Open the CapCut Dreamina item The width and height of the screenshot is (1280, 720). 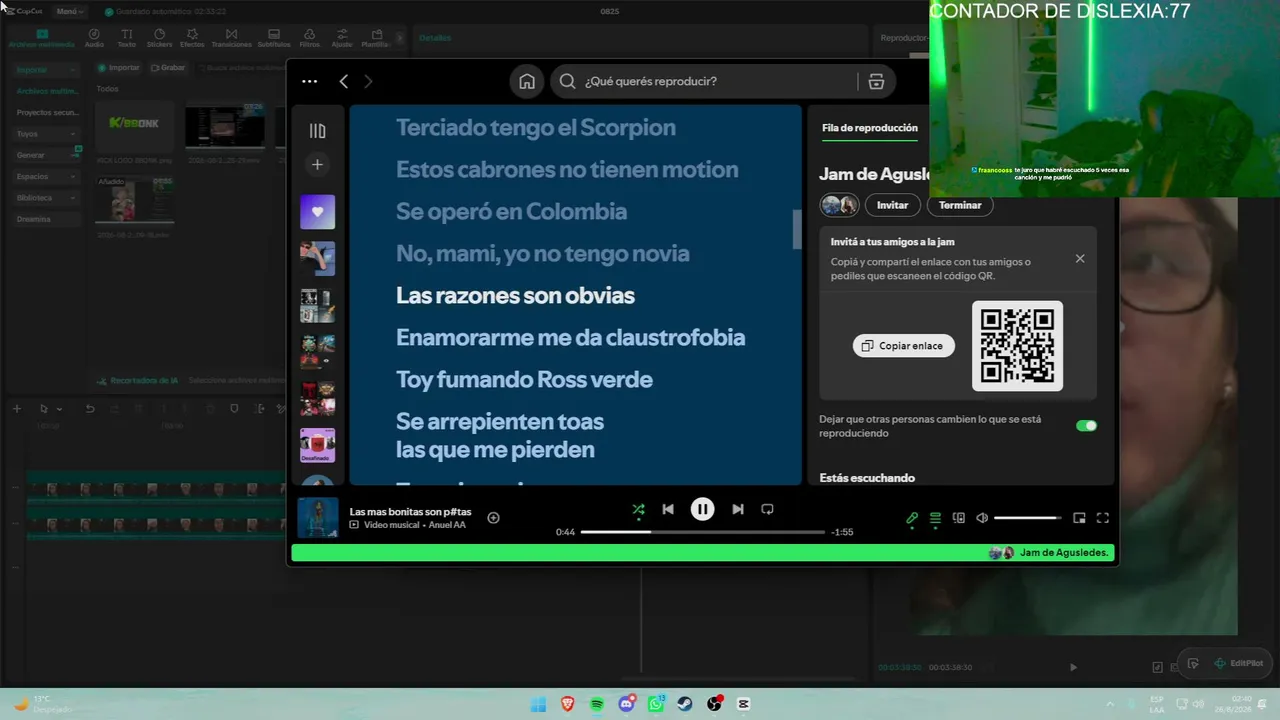point(34,219)
